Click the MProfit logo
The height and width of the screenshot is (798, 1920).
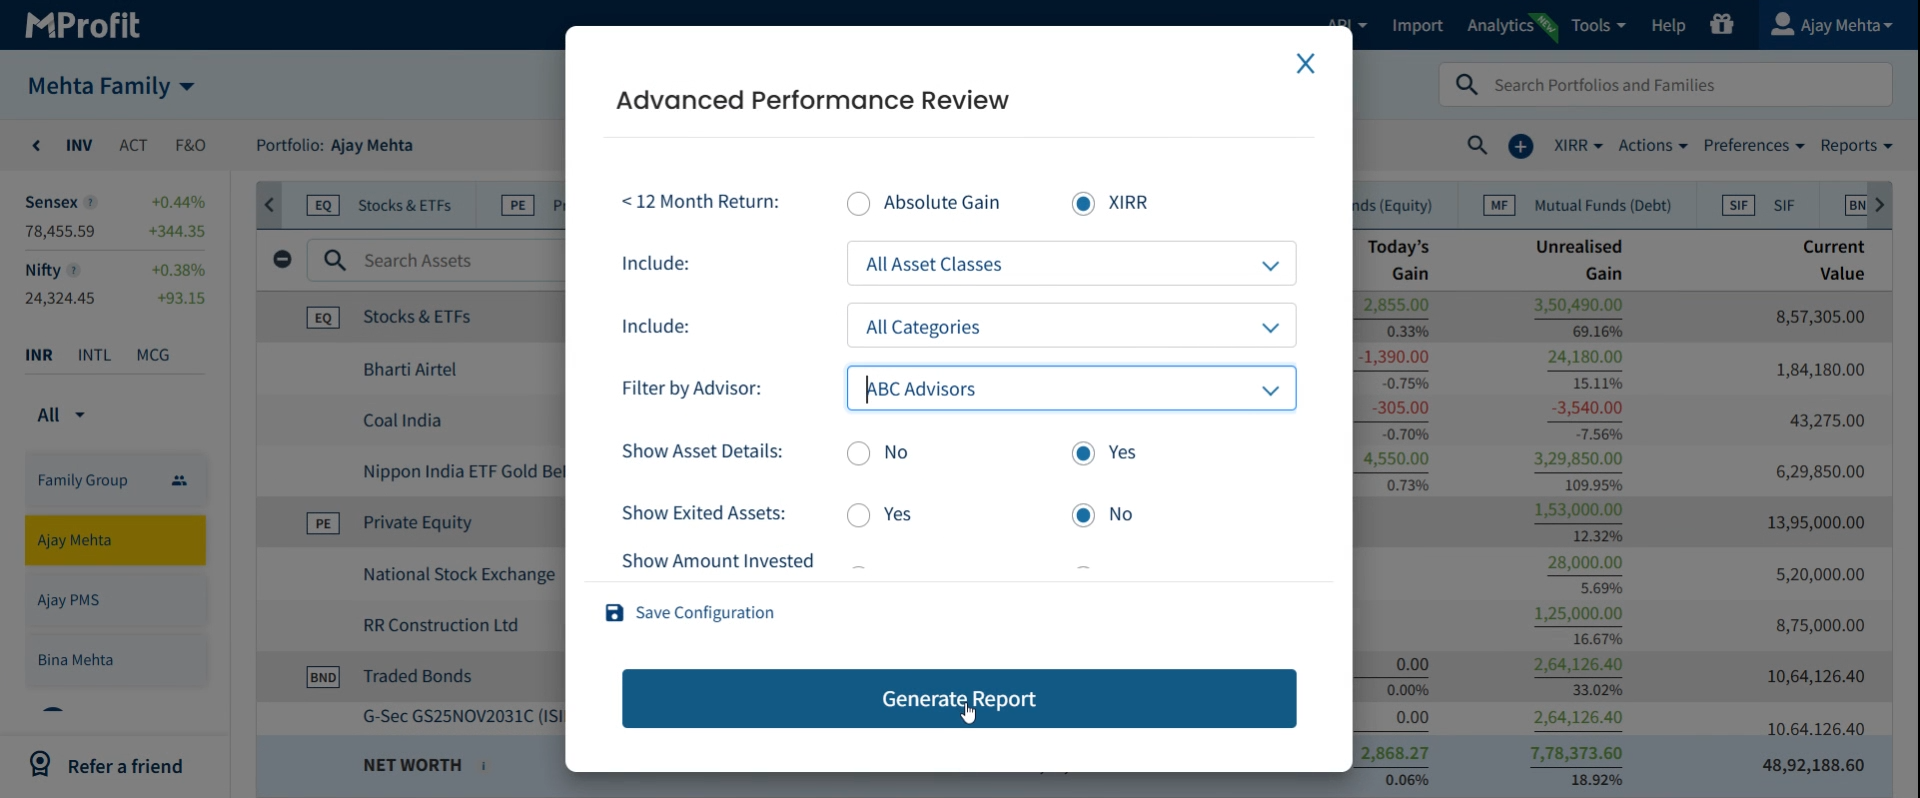coord(83,25)
